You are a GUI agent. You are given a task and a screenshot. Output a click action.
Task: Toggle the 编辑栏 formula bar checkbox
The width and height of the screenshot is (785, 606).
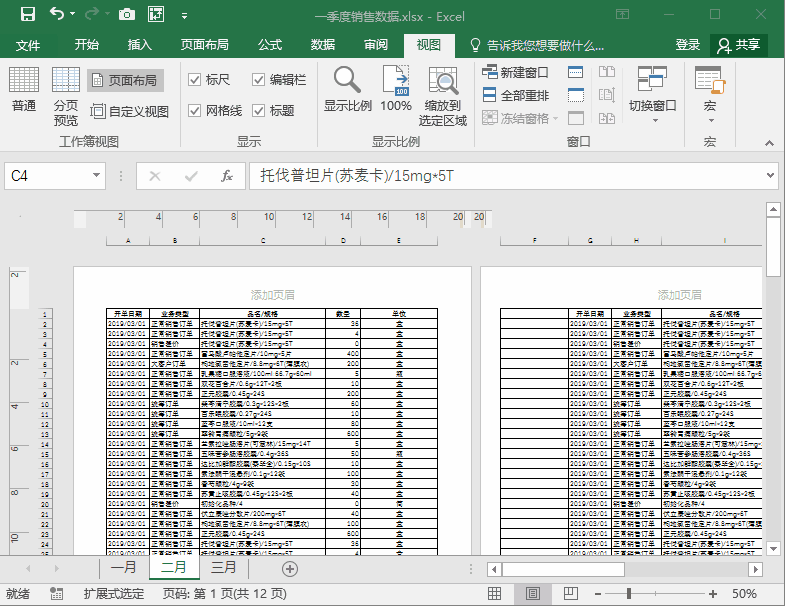[x=259, y=80]
